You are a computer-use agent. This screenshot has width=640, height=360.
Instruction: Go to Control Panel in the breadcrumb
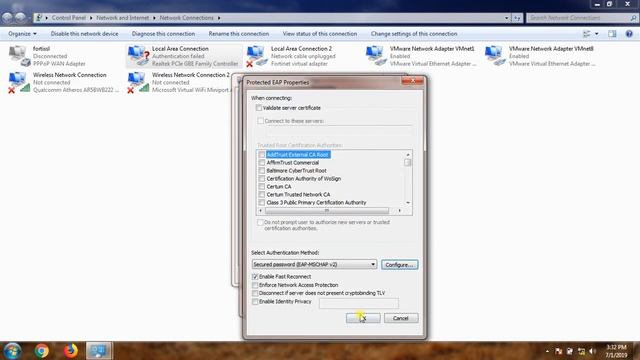69,18
